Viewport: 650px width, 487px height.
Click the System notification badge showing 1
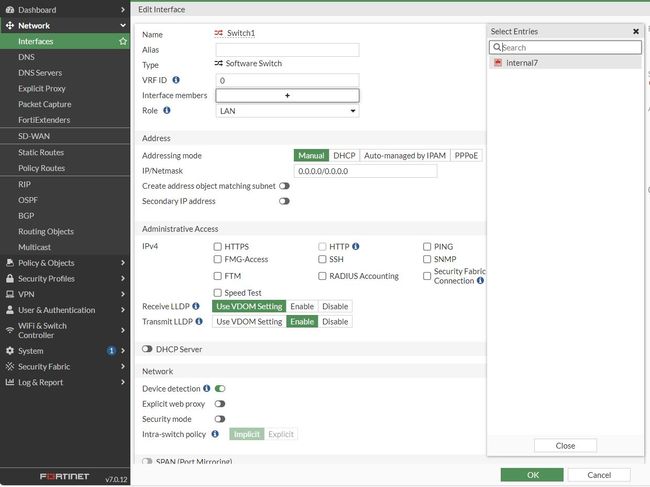pyautogui.click(x=111, y=351)
